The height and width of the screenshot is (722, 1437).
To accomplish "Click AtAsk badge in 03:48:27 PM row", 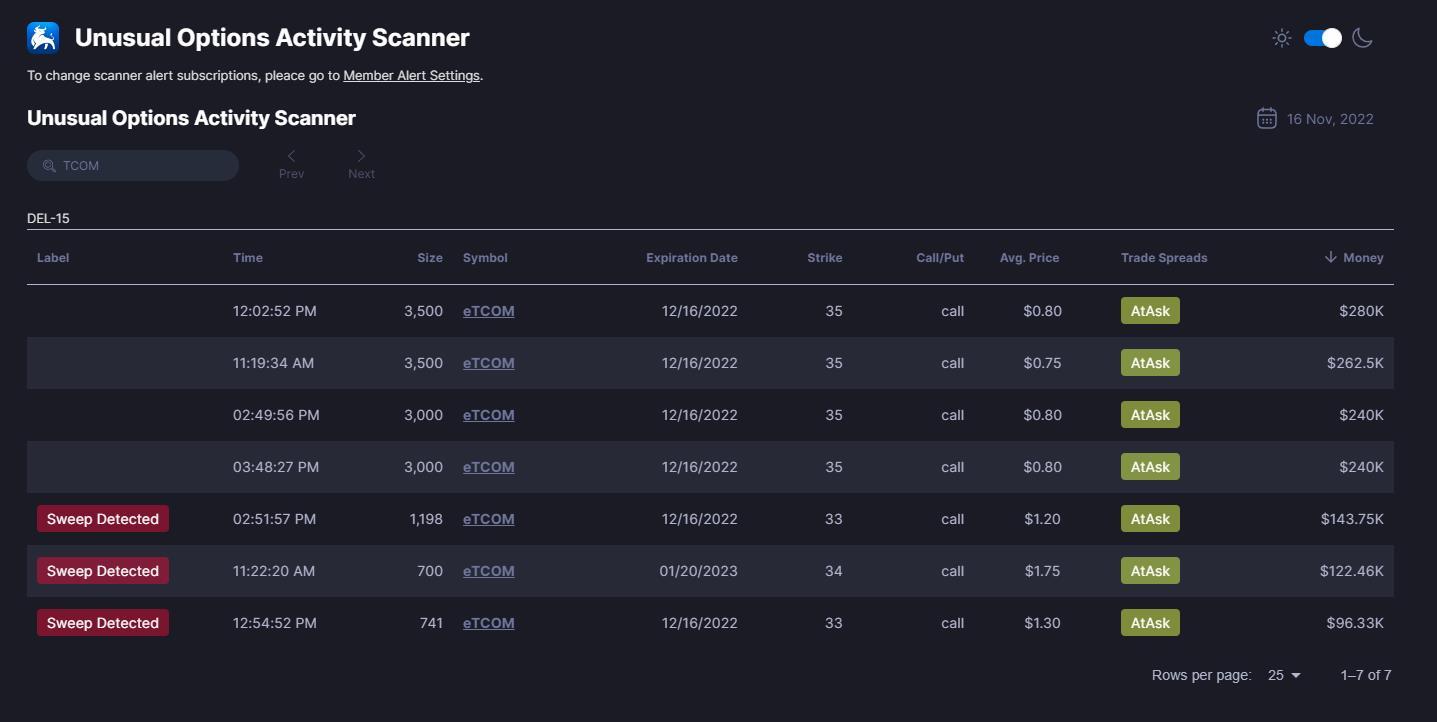I will coord(1150,467).
